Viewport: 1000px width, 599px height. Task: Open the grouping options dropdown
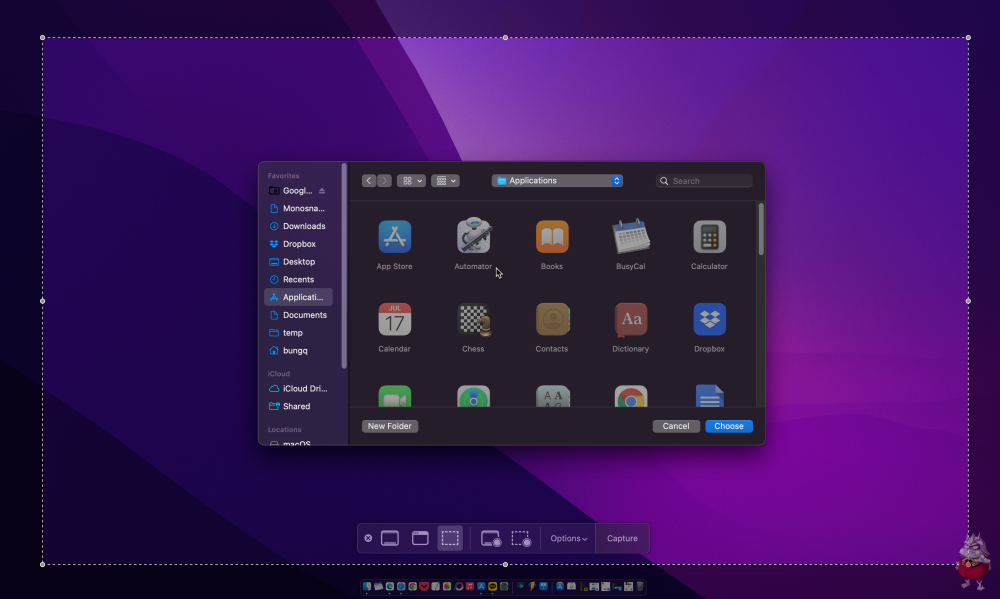[445, 181]
